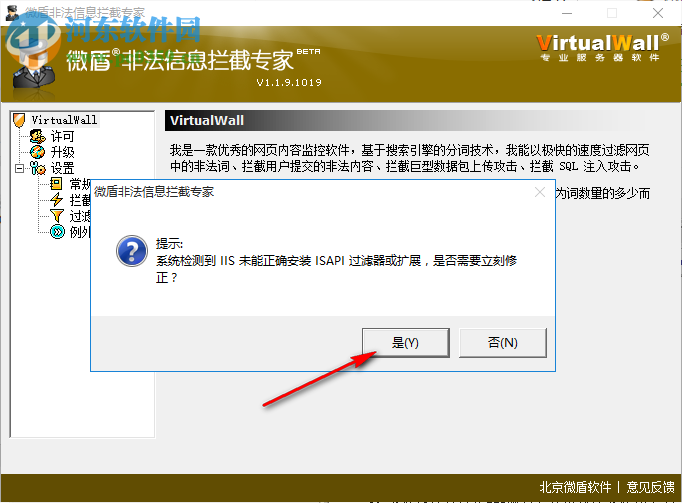
Task: Collapse the 设置 tree node
Action: (x=19, y=168)
